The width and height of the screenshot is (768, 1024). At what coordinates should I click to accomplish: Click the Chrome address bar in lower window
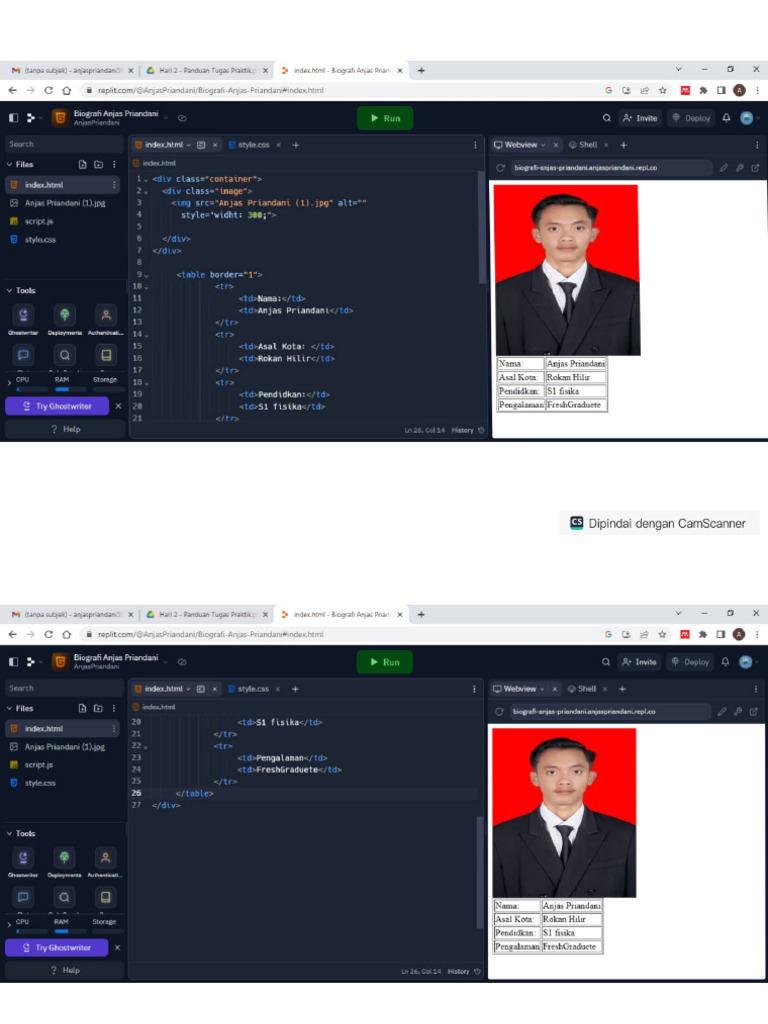click(340, 634)
